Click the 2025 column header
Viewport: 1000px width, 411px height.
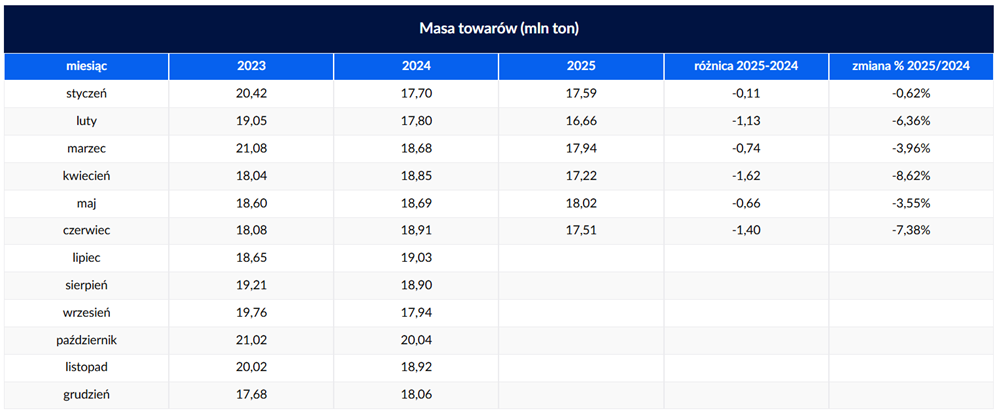(x=581, y=66)
